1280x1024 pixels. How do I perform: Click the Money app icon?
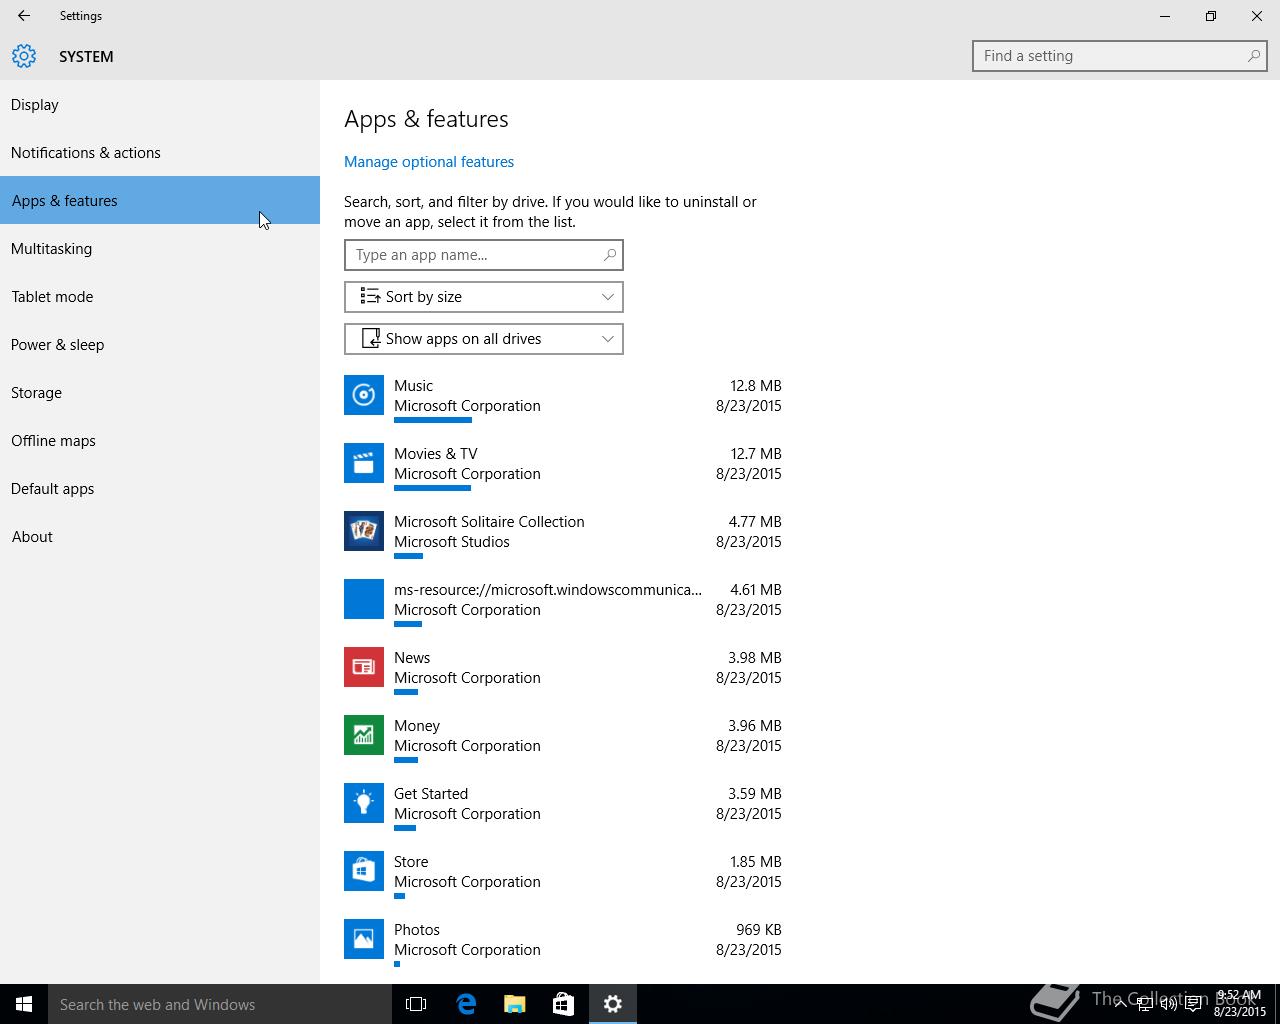click(x=364, y=735)
